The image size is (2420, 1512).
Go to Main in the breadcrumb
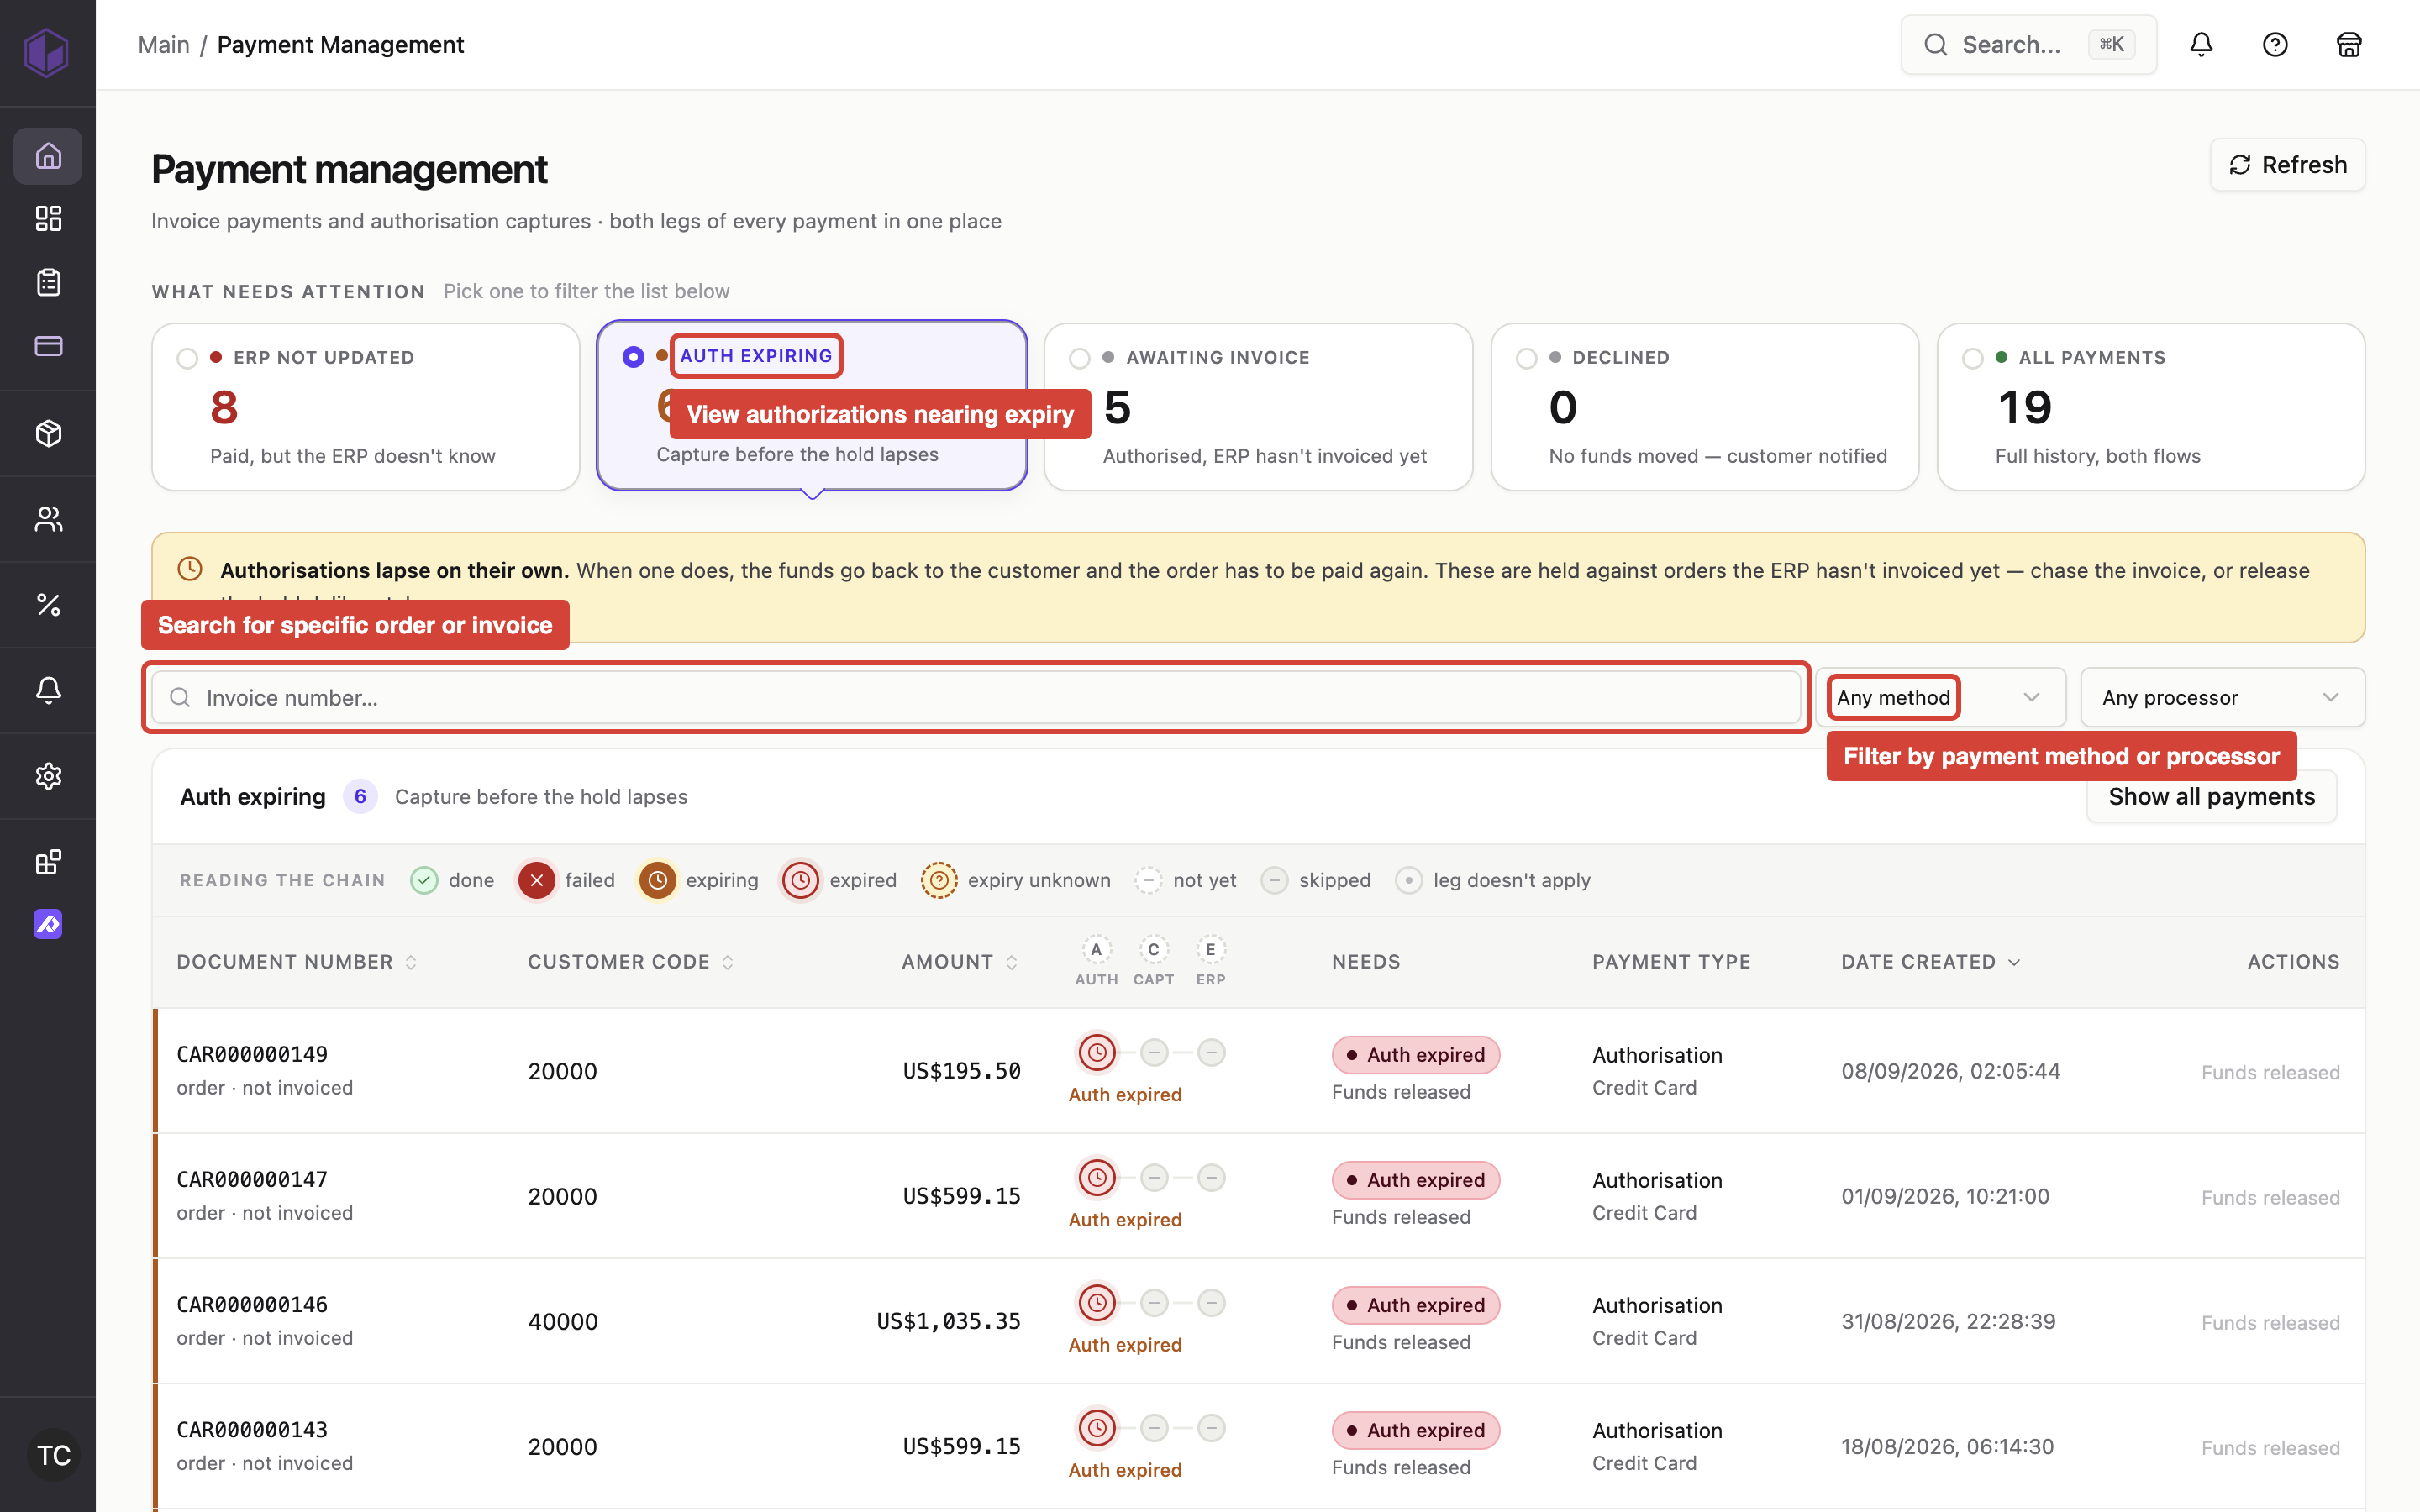(x=164, y=44)
